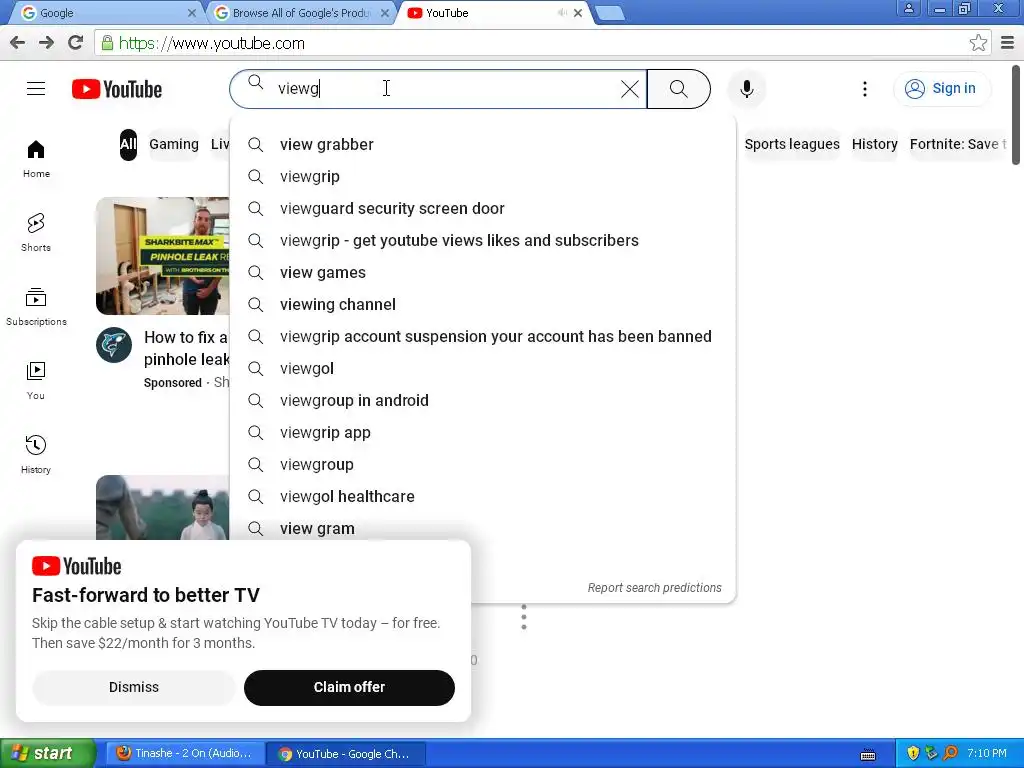
Task: Open the video three-dot options below suggestions
Action: coord(524,616)
